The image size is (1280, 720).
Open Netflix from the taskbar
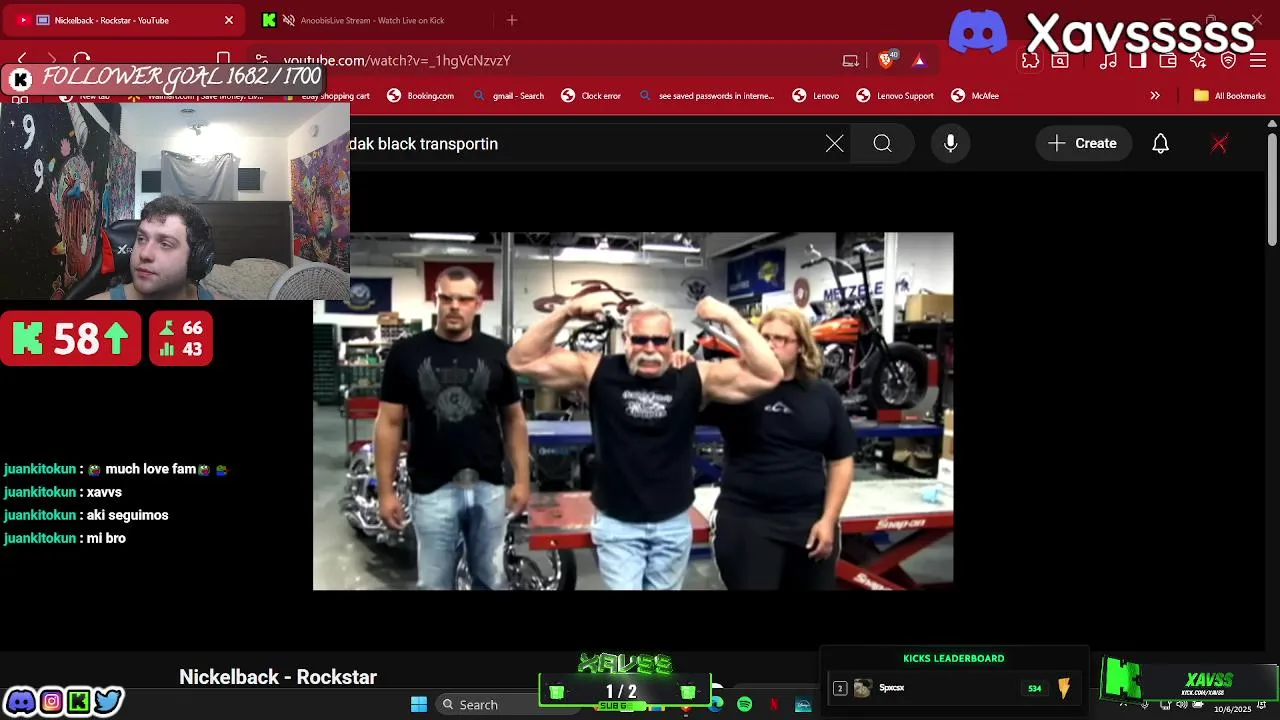click(774, 704)
